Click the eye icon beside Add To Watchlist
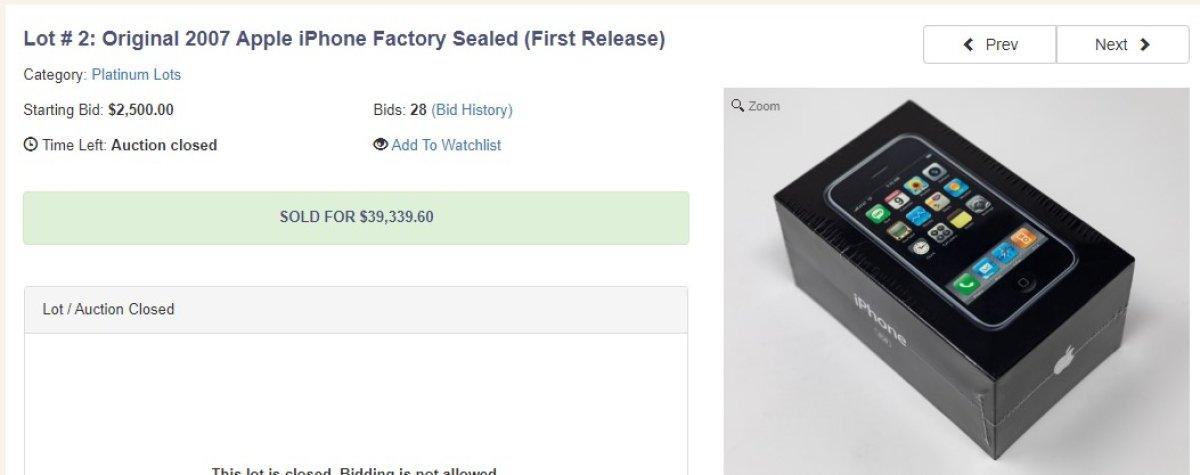The image size is (1200, 475). (380, 145)
